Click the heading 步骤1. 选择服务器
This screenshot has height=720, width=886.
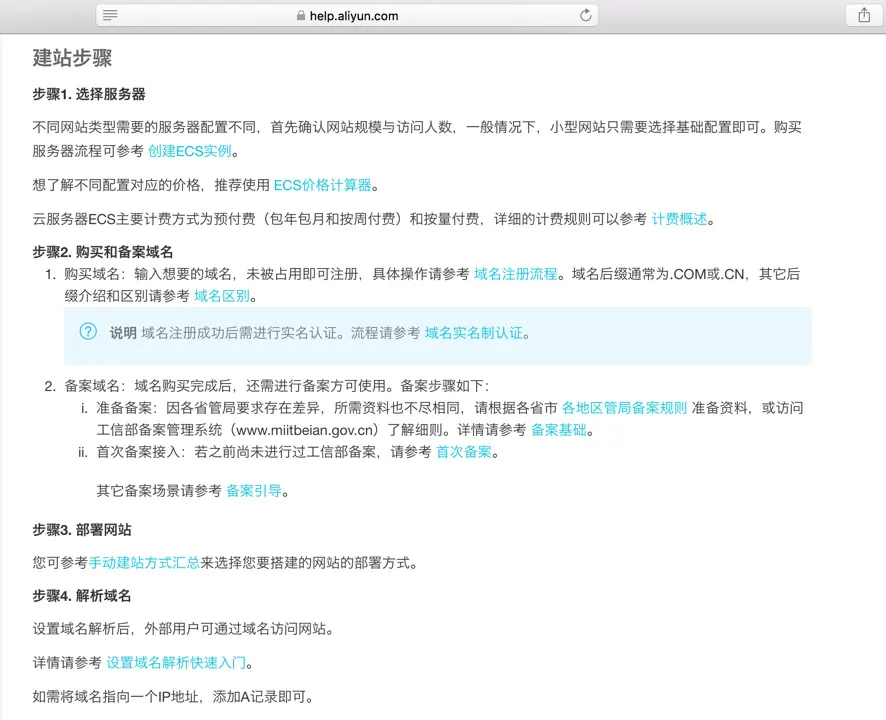[x=89, y=94]
